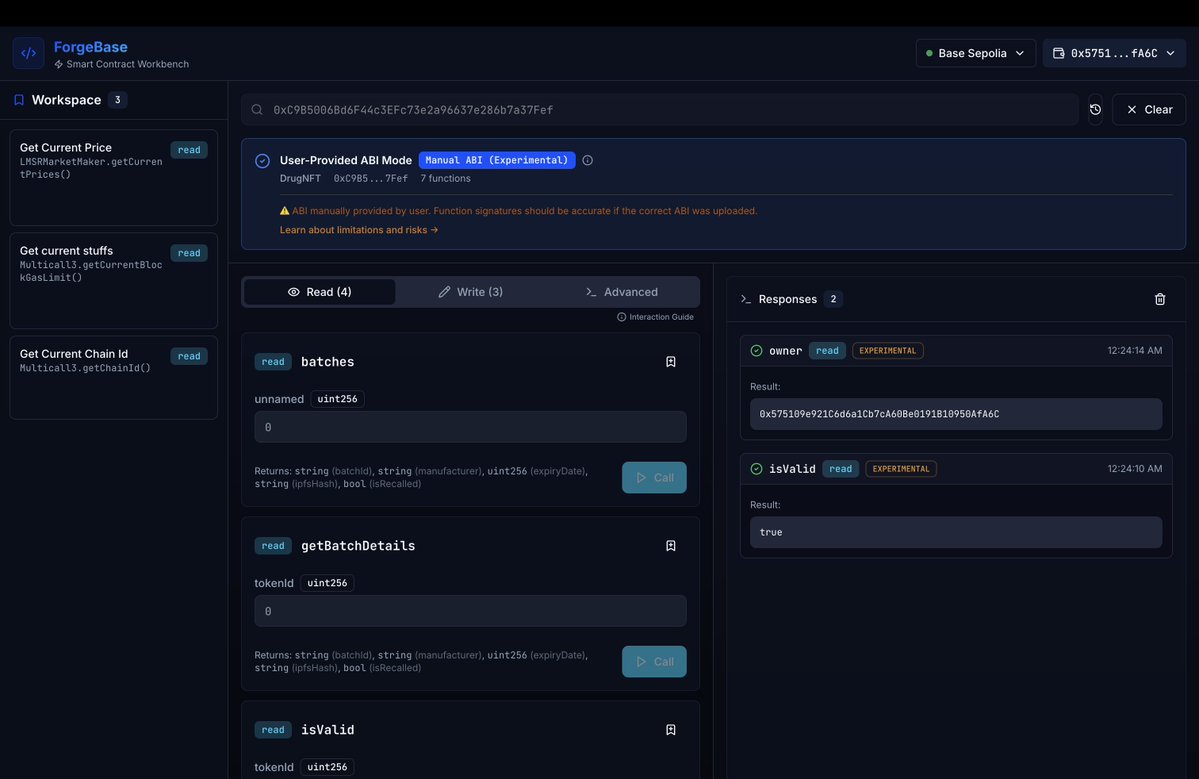Screen dimensions: 1199x779
Task: Click the EXPERIMENTAL badge on isValid response
Action: (901, 469)
